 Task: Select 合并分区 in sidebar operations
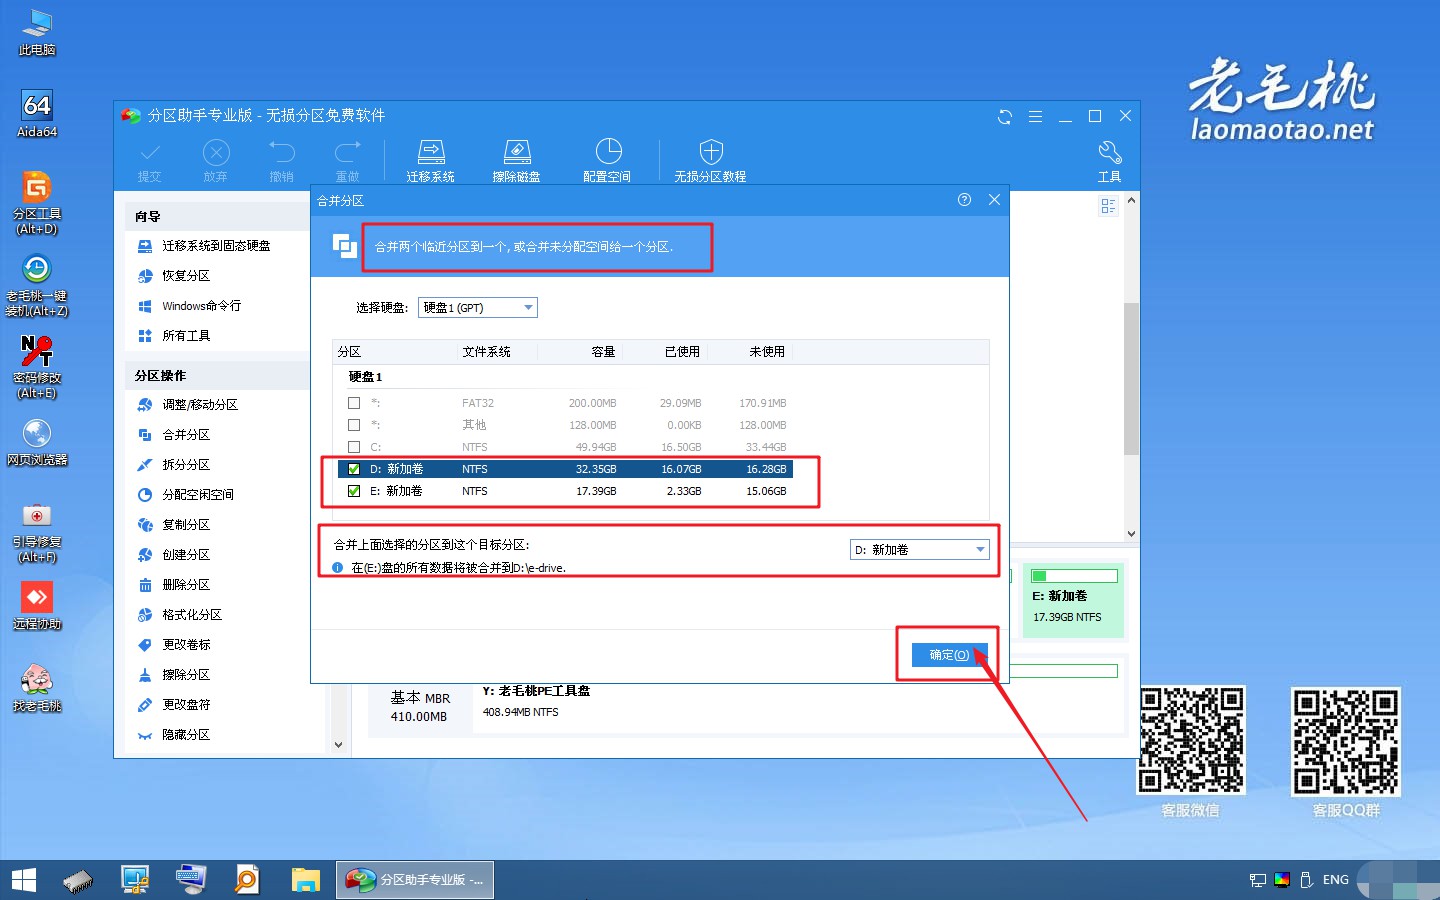click(186, 435)
